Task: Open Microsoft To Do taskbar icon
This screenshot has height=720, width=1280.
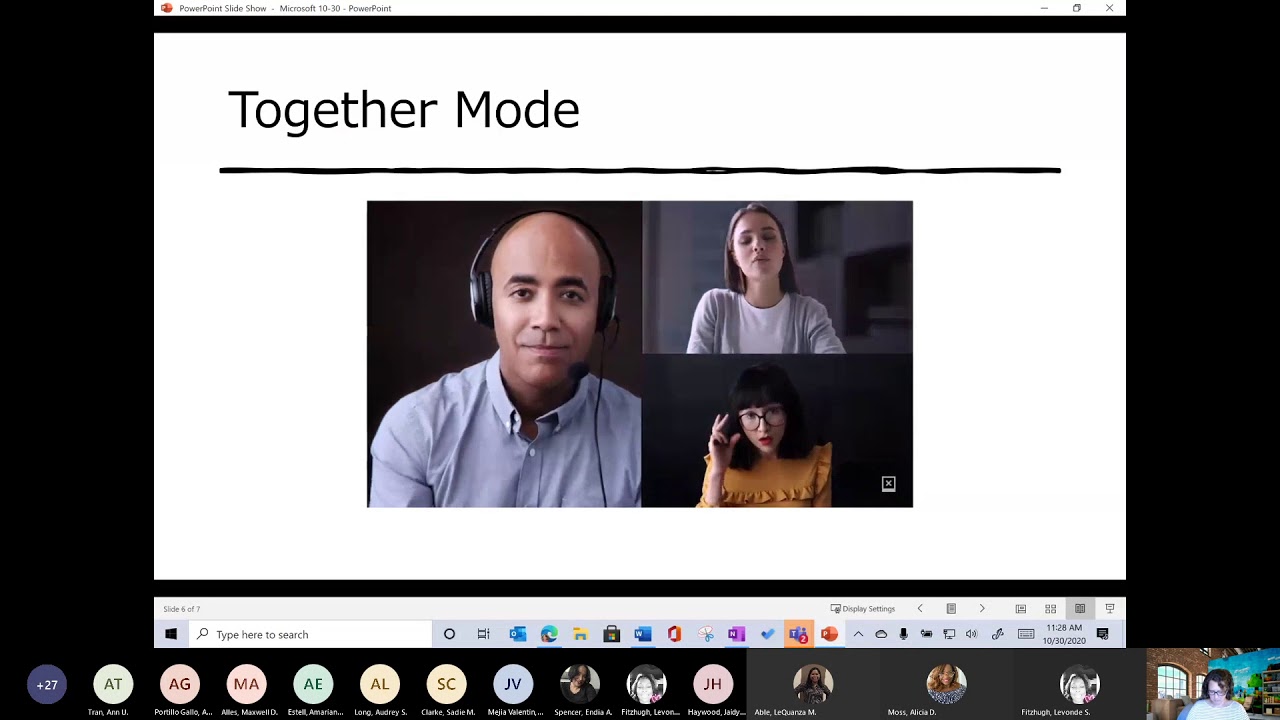Action: pos(768,634)
